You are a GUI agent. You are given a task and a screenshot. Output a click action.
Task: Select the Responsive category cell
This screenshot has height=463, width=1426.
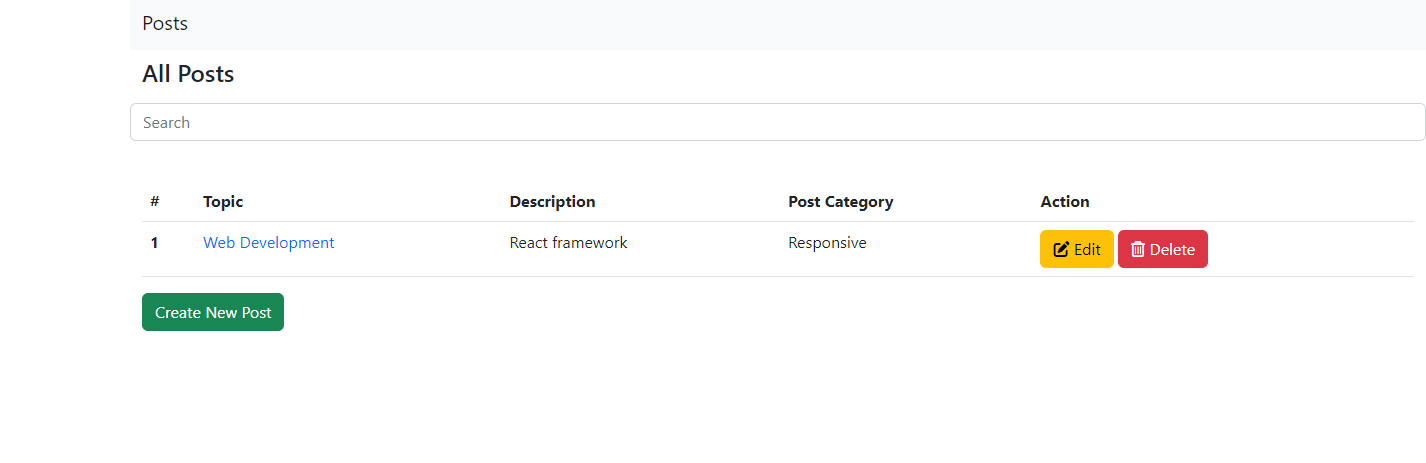(827, 243)
